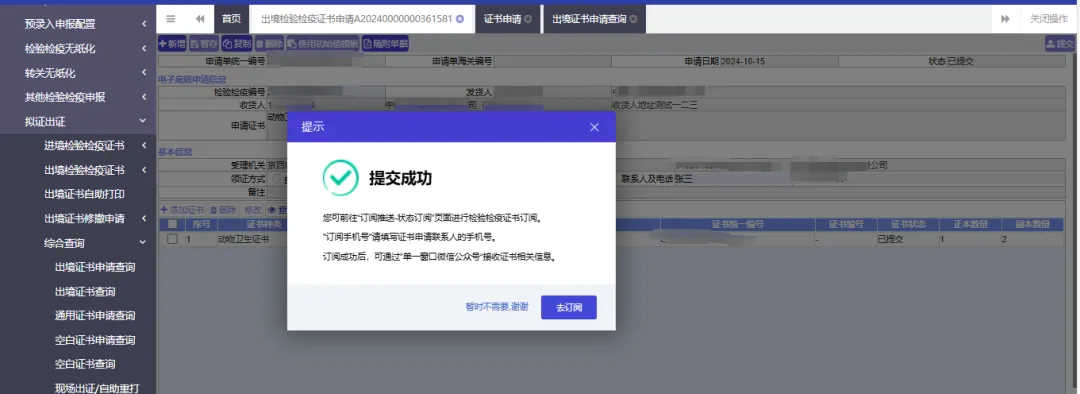Collapse the 综合查询 submenu
The height and width of the screenshot is (394, 1080).
point(78,242)
